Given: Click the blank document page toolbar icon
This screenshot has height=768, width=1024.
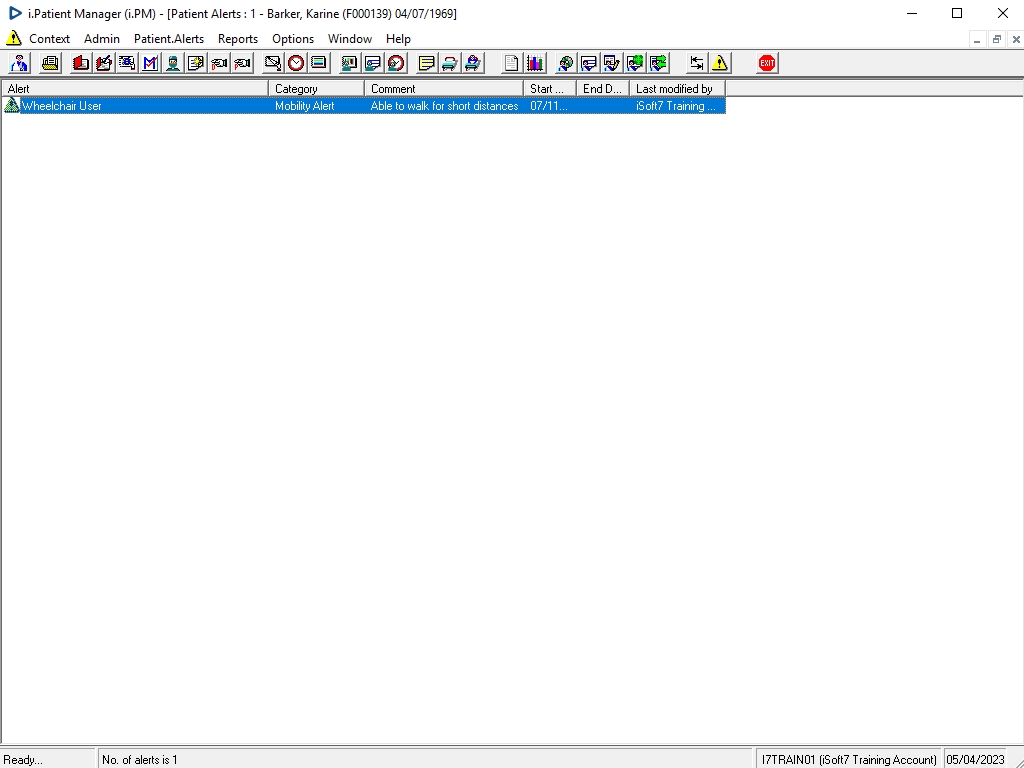Looking at the screenshot, I should [511, 63].
